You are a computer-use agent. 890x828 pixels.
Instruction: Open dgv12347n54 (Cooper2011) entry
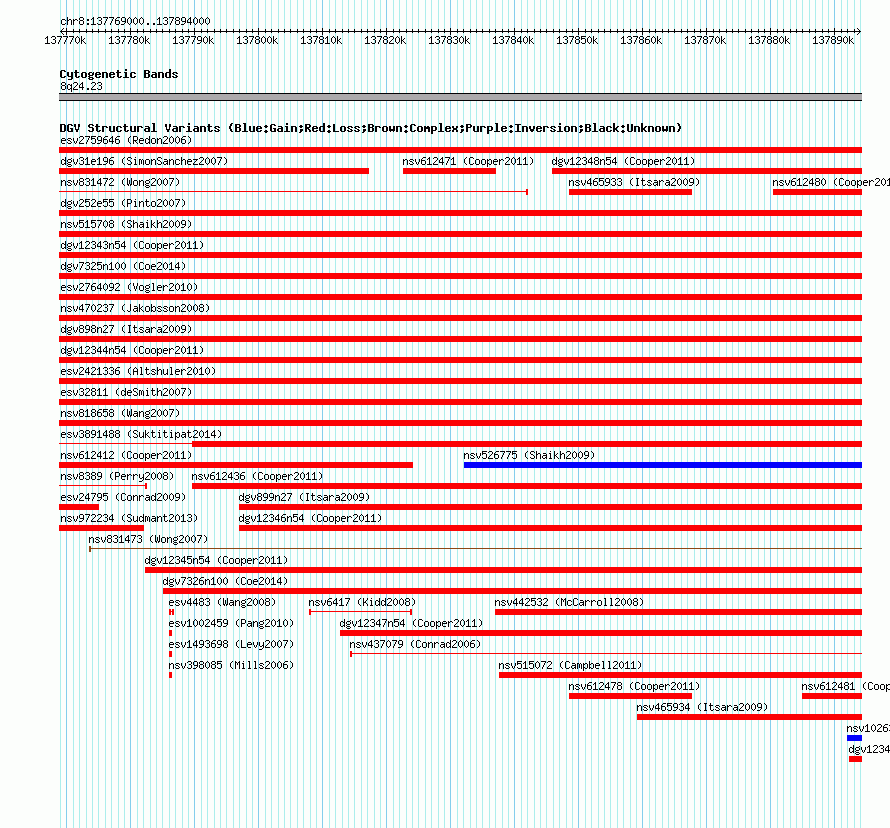tap(412, 623)
